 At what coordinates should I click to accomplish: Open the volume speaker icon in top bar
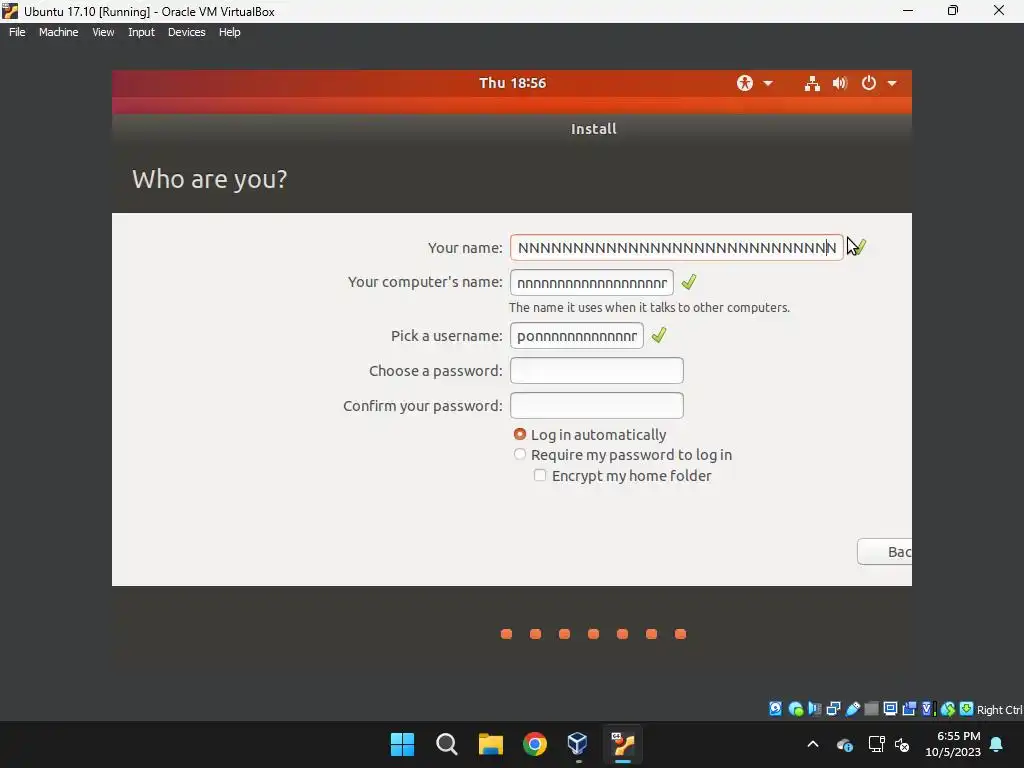(x=840, y=83)
